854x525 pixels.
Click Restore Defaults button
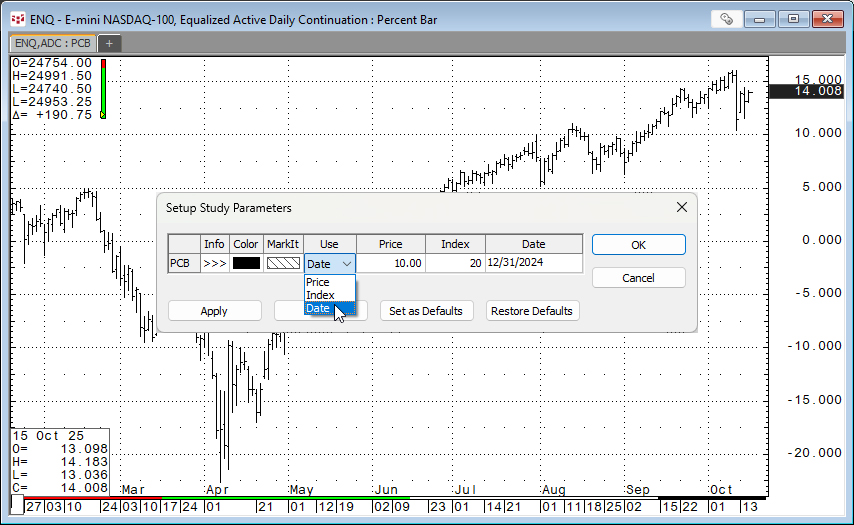click(532, 311)
